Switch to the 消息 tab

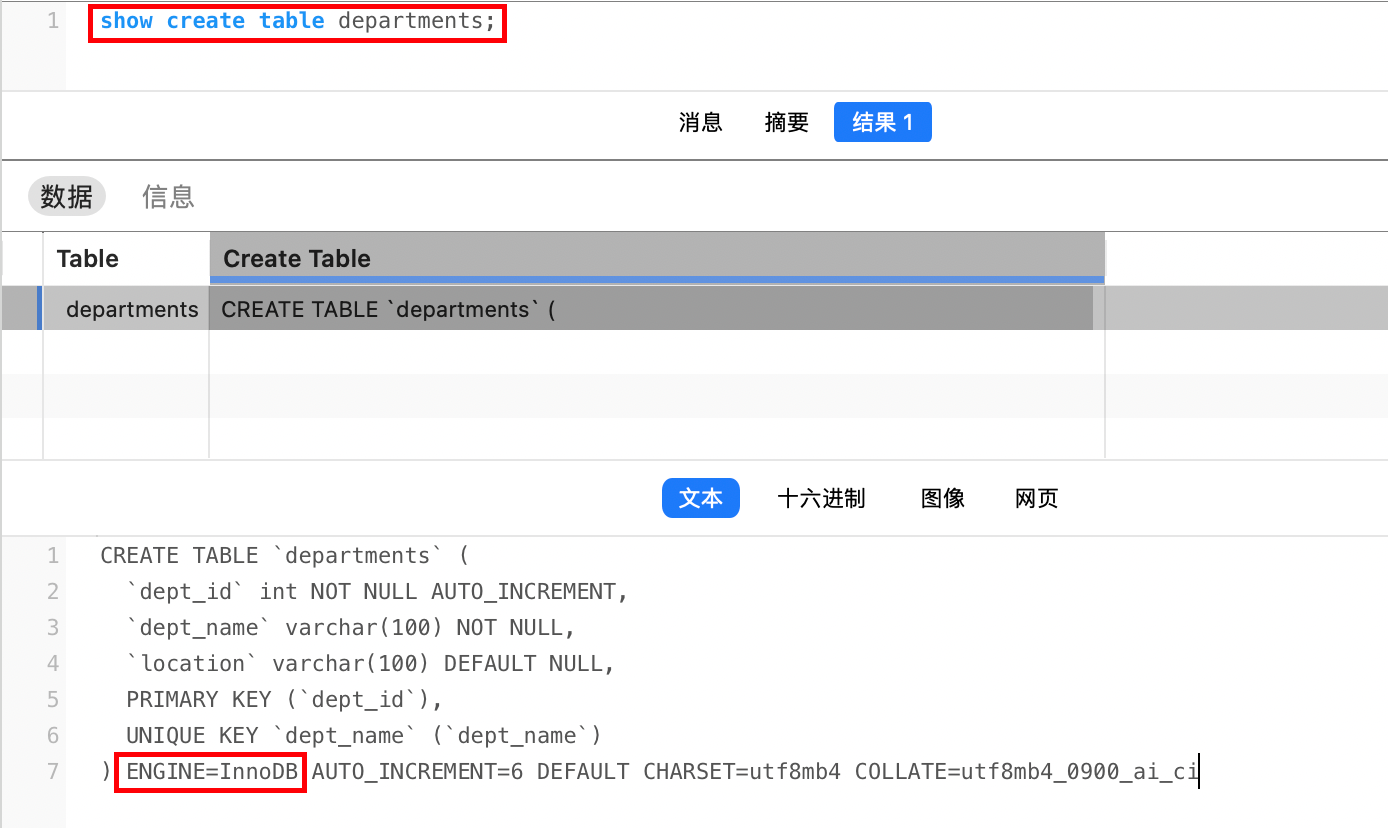(700, 123)
